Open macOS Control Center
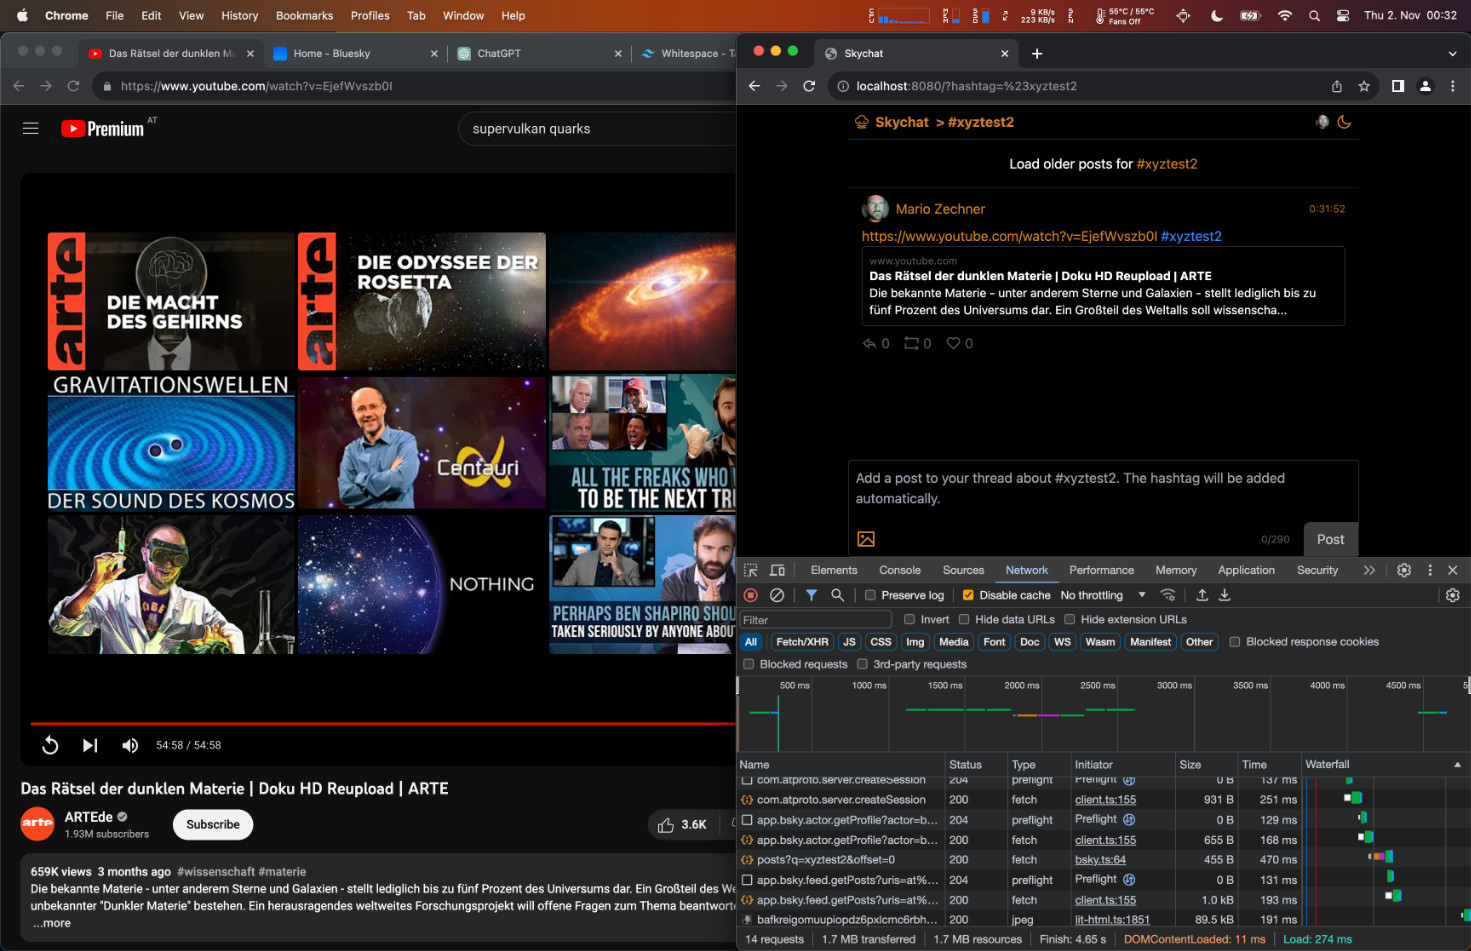Screen dimensions: 1471x951 coord(1343,15)
